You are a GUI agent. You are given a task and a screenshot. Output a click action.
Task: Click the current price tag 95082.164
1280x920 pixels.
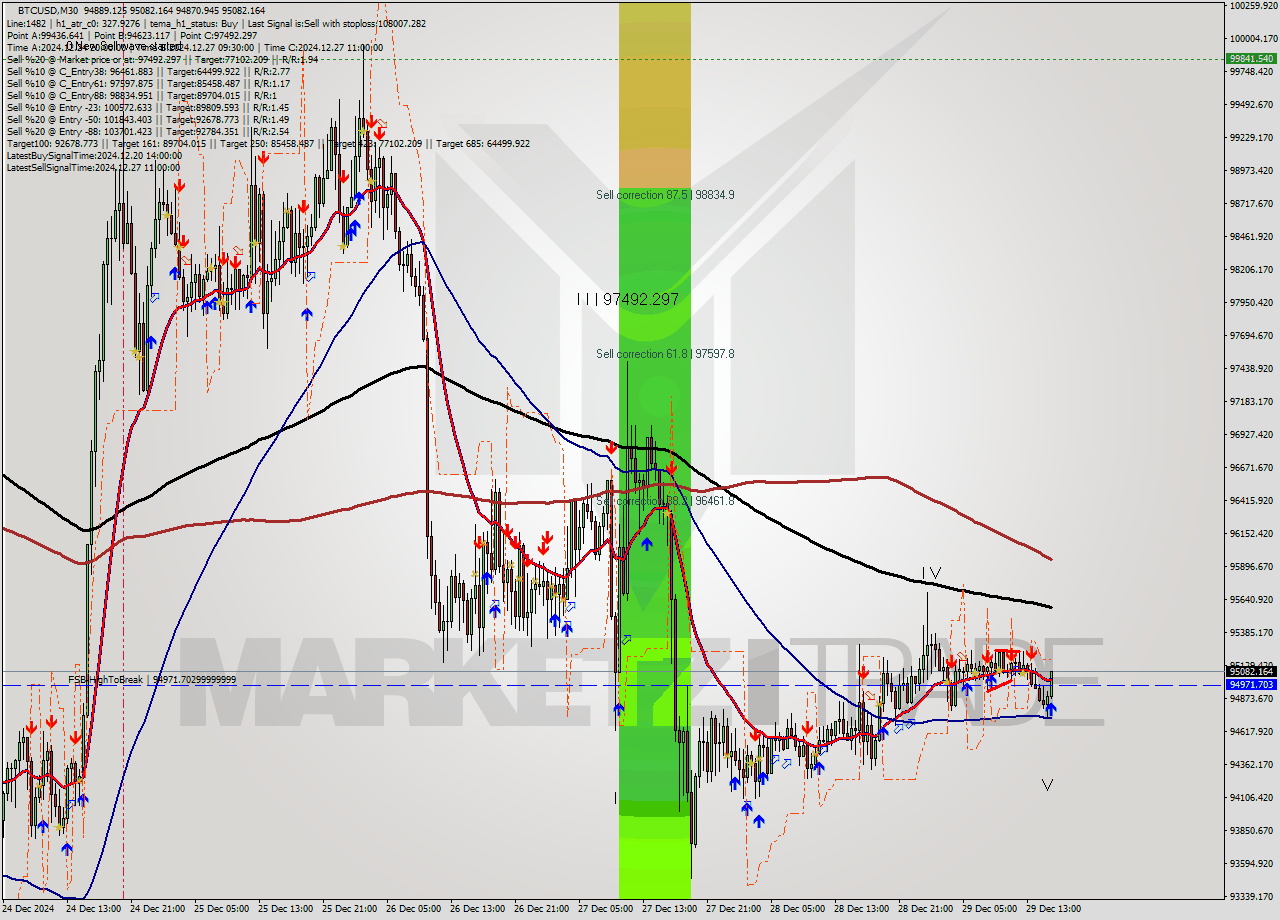coord(1250,671)
